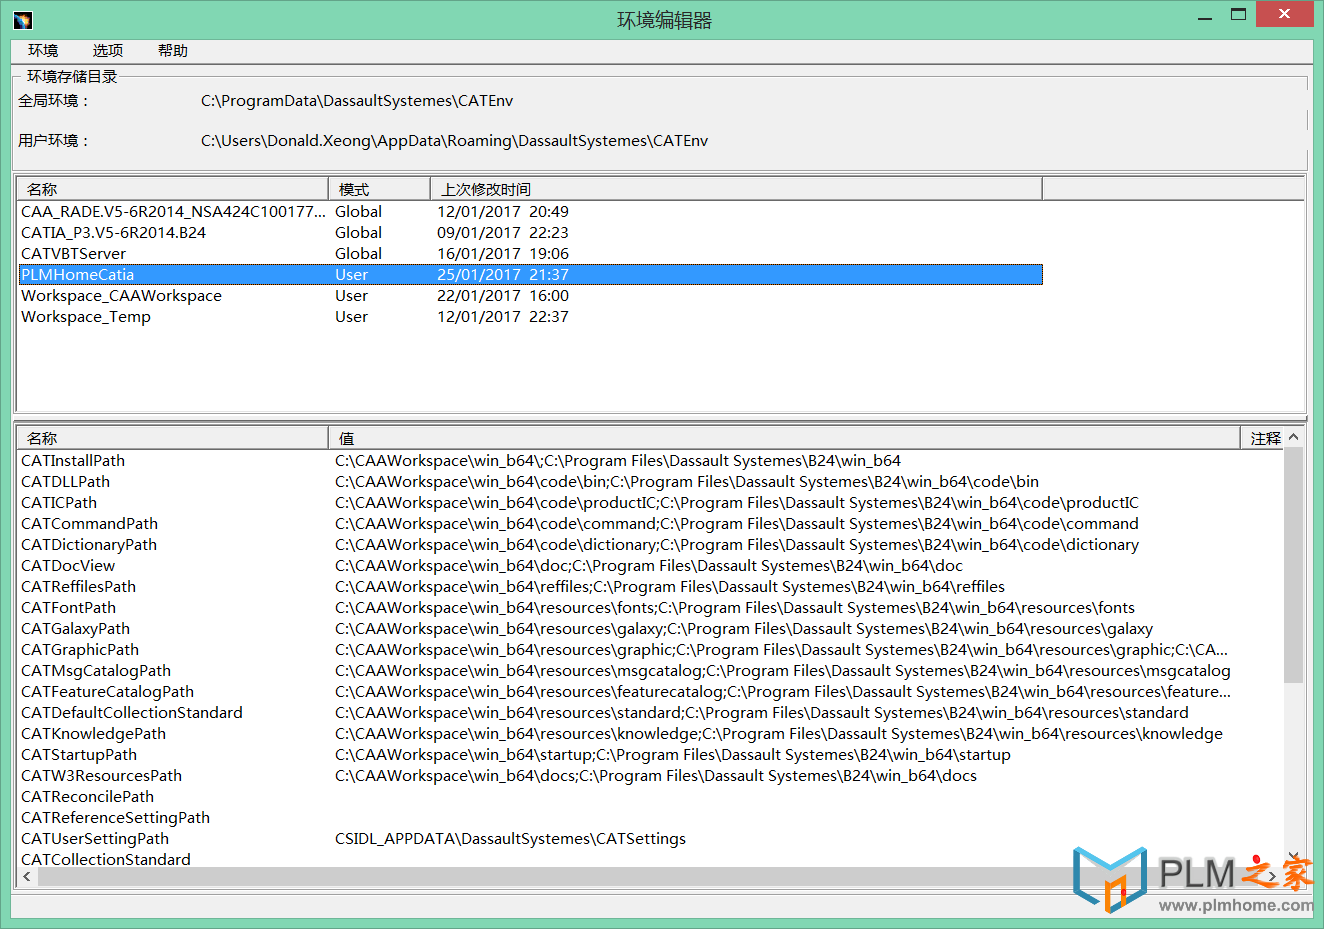Viewport: 1324px width, 929px height.
Task: Click Global mode of CATVBTServer row
Action: (358, 254)
